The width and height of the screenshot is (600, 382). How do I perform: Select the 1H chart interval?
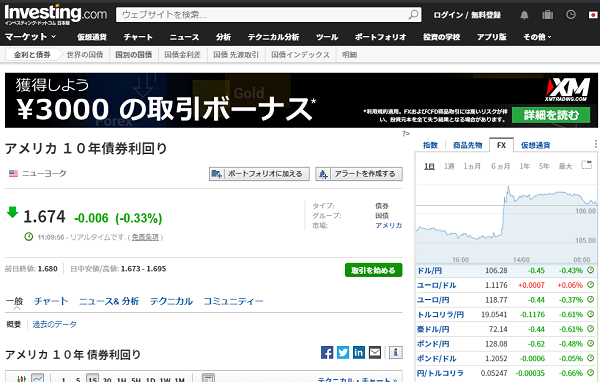click(122, 379)
